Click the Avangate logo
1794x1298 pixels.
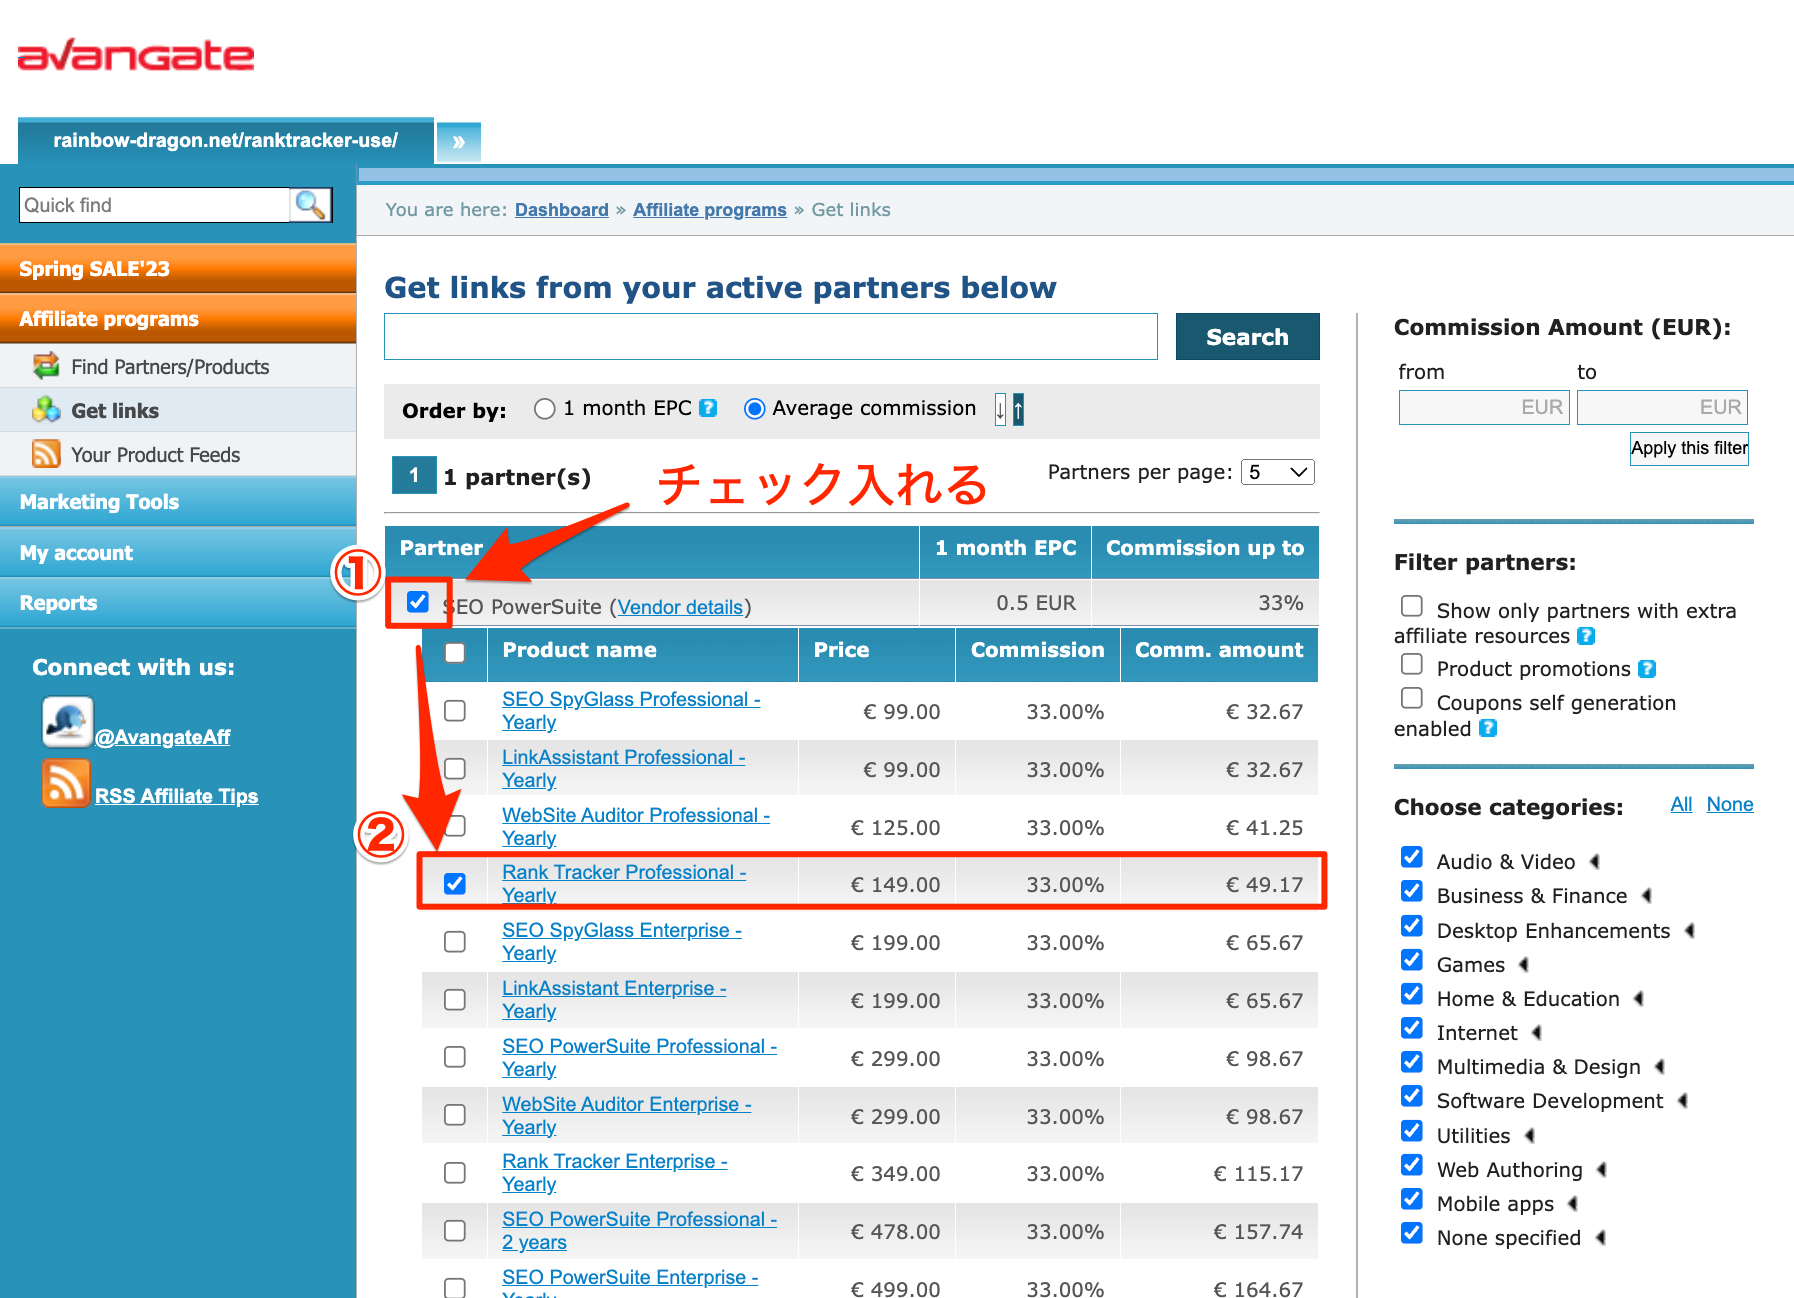coord(136,55)
